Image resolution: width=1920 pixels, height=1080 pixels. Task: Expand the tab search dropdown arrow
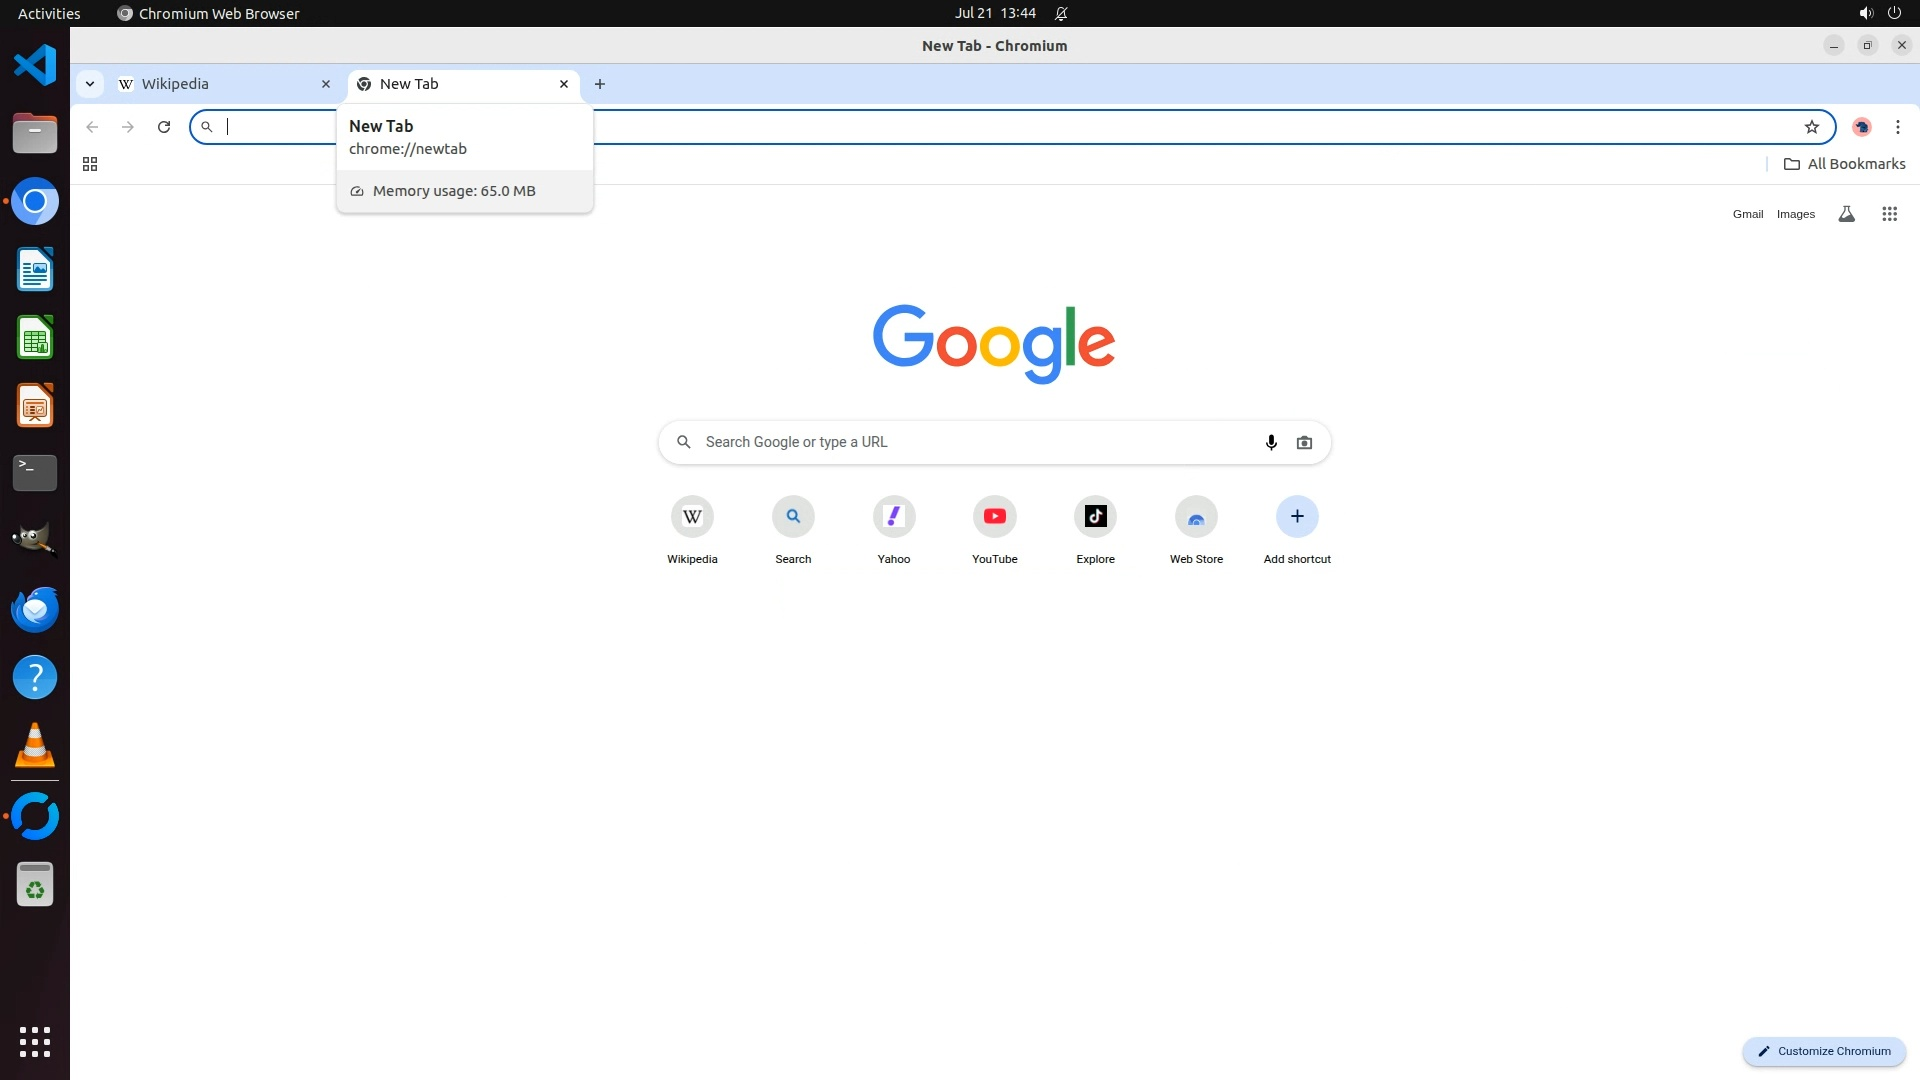pyautogui.click(x=90, y=84)
